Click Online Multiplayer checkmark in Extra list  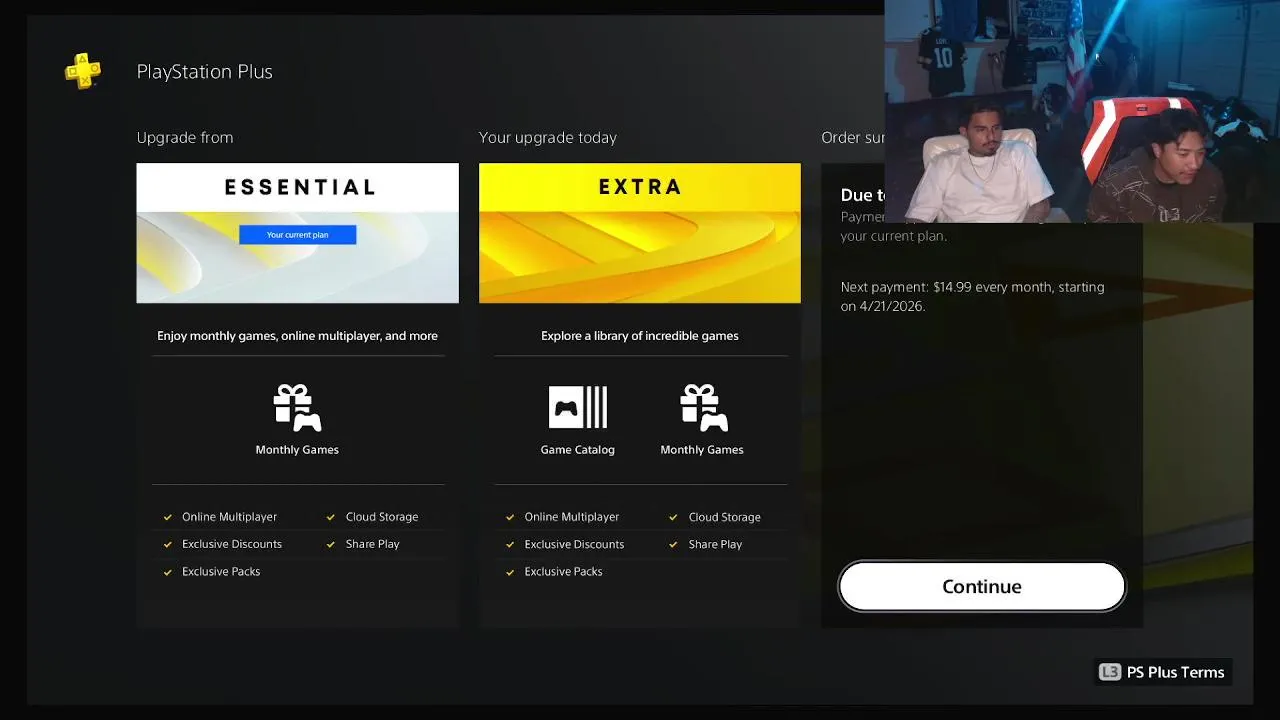tap(510, 517)
